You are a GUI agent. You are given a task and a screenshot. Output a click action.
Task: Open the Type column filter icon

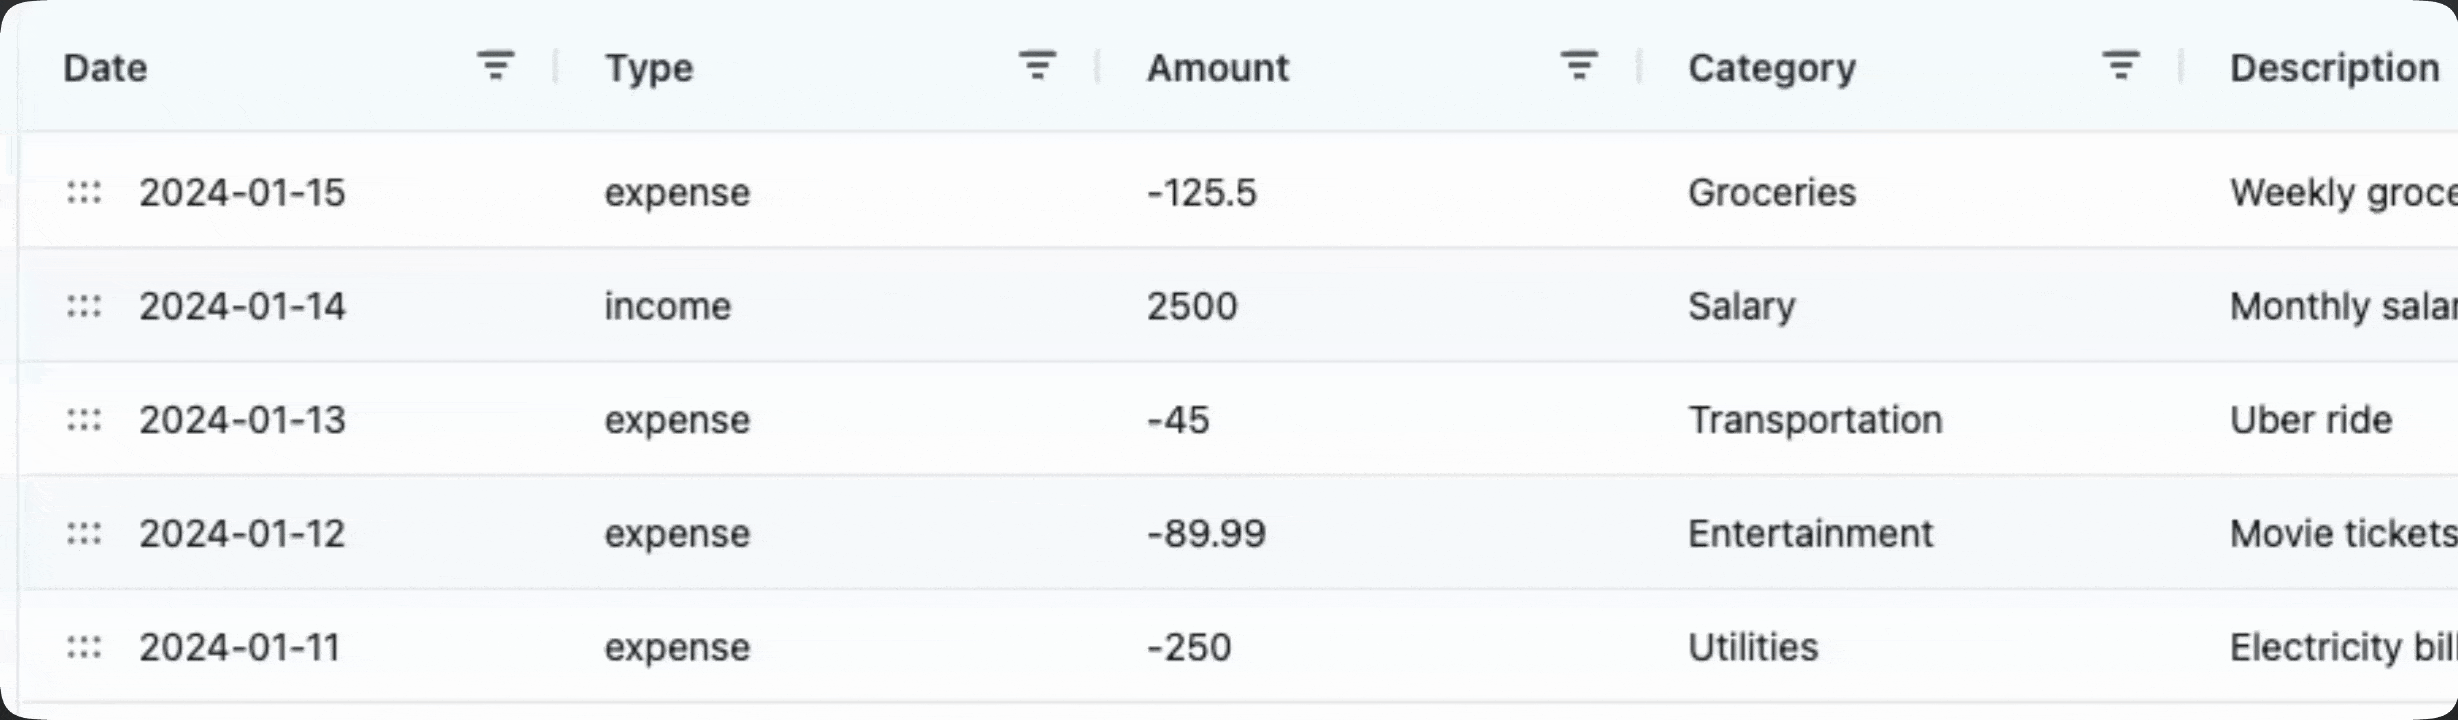point(1037,66)
